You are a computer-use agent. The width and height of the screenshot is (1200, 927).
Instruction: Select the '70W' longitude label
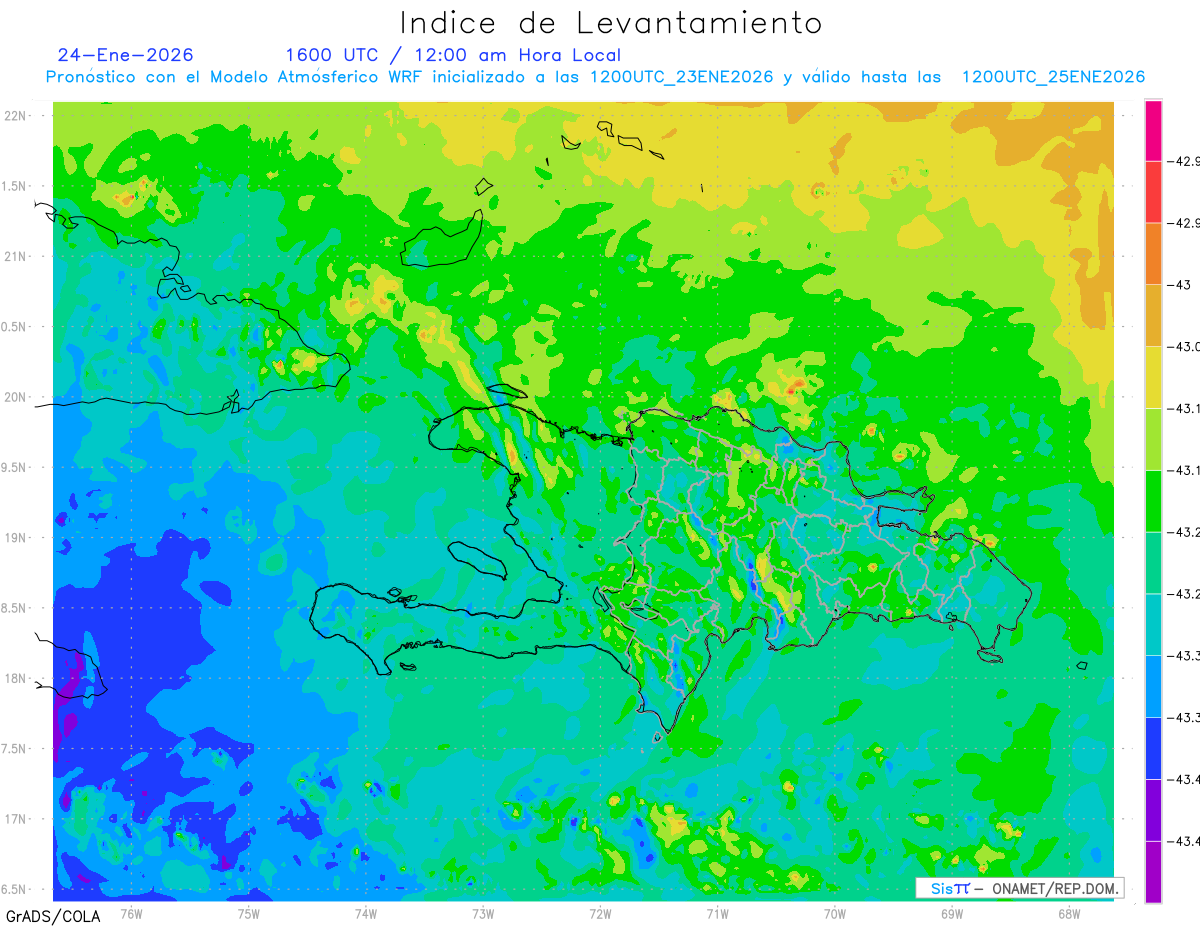click(834, 913)
